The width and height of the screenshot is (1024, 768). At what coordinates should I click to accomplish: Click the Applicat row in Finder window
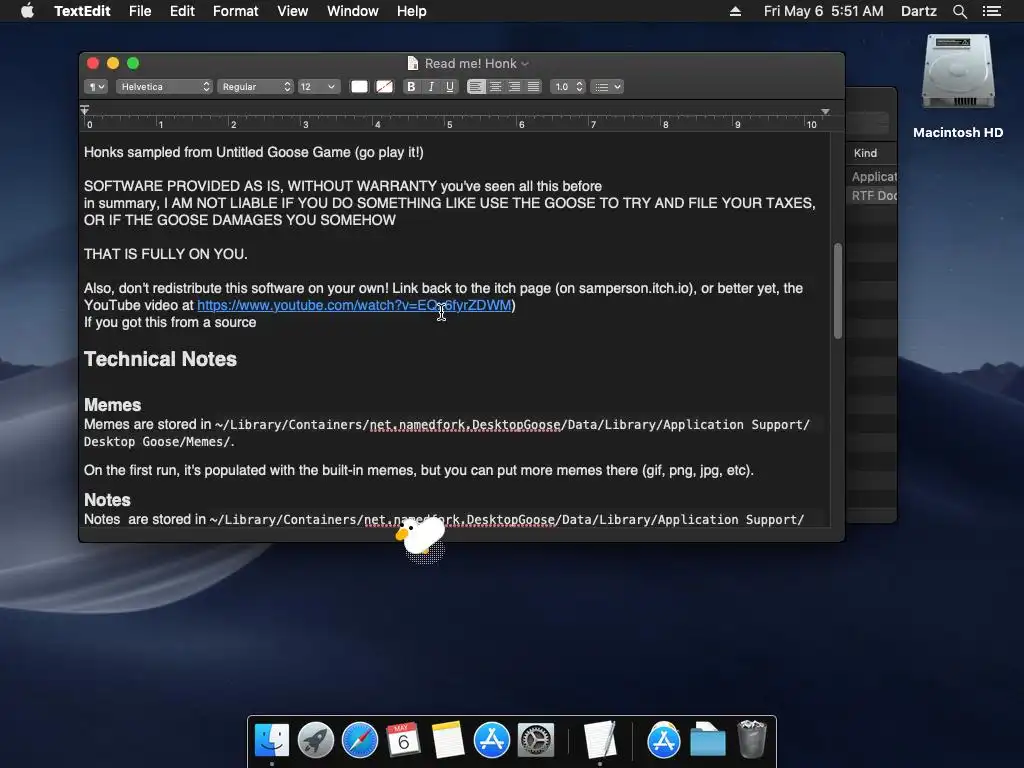pos(874,176)
